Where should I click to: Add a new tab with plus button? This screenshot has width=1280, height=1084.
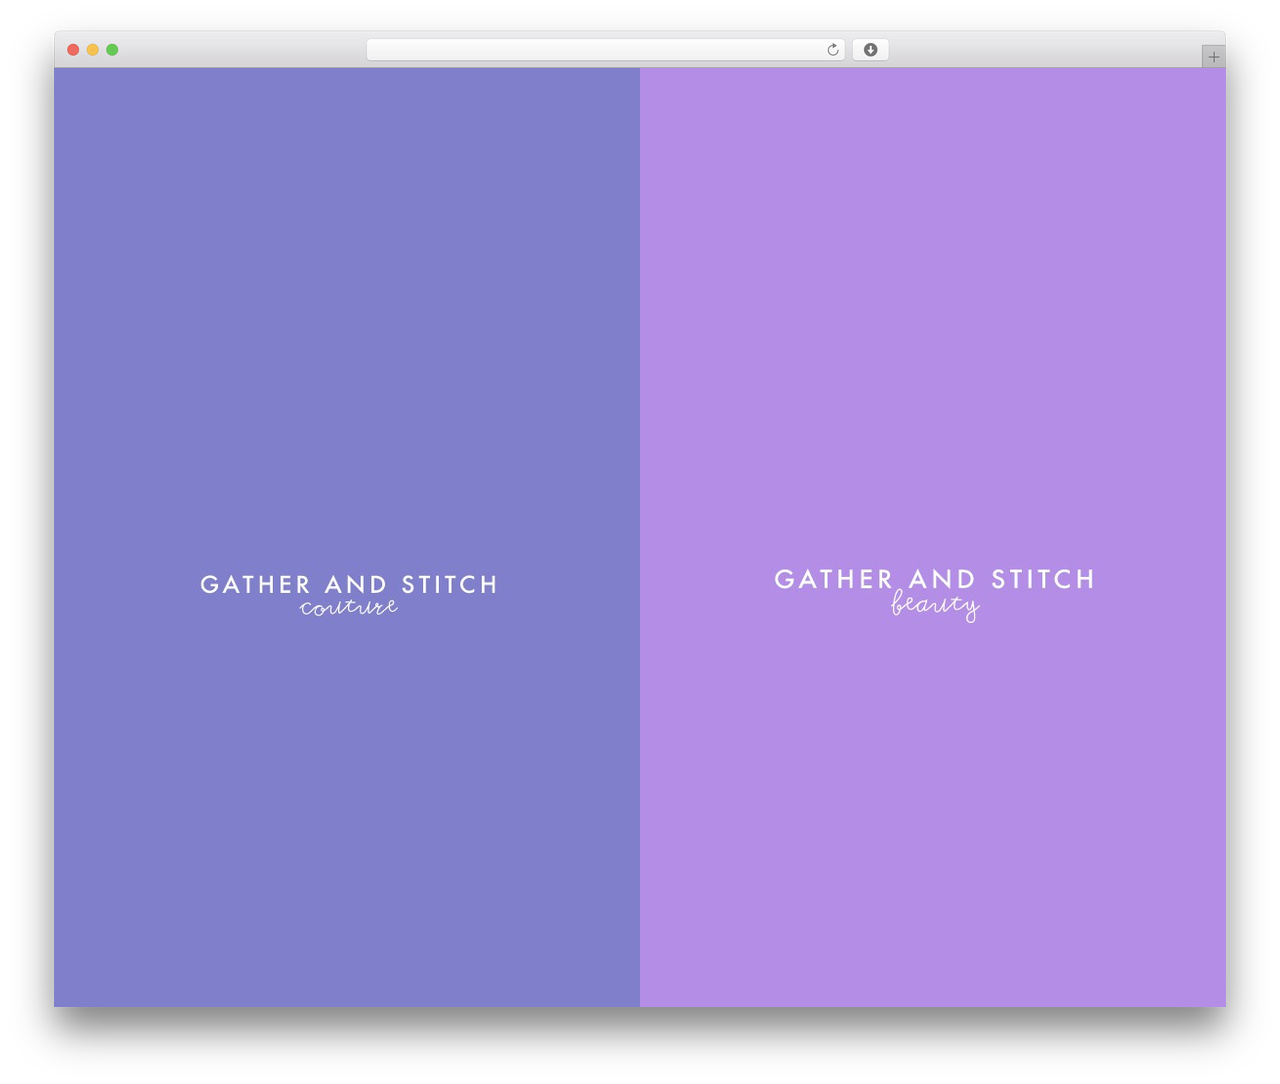coord(1213,57)
